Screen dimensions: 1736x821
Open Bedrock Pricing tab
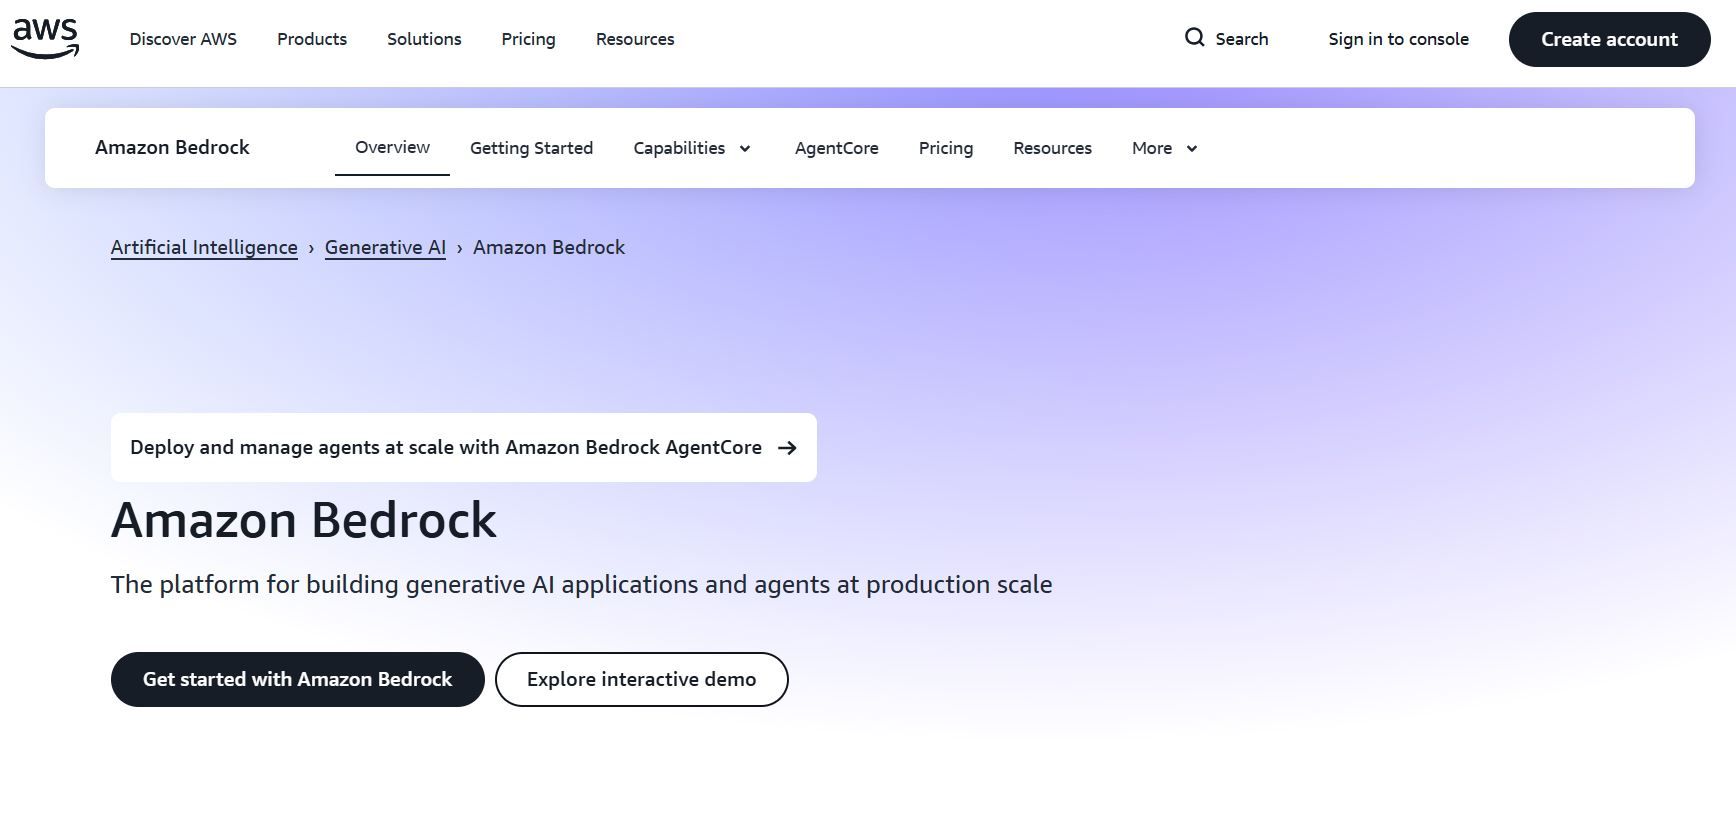945,148
